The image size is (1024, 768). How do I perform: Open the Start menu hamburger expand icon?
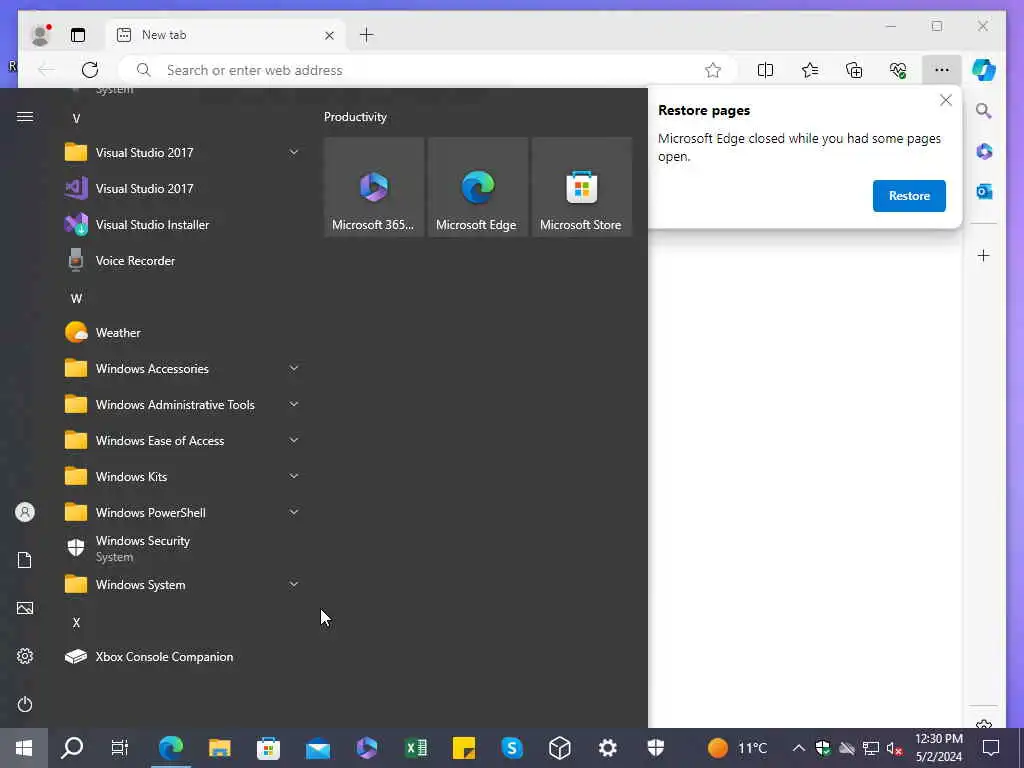click(25, 117)
